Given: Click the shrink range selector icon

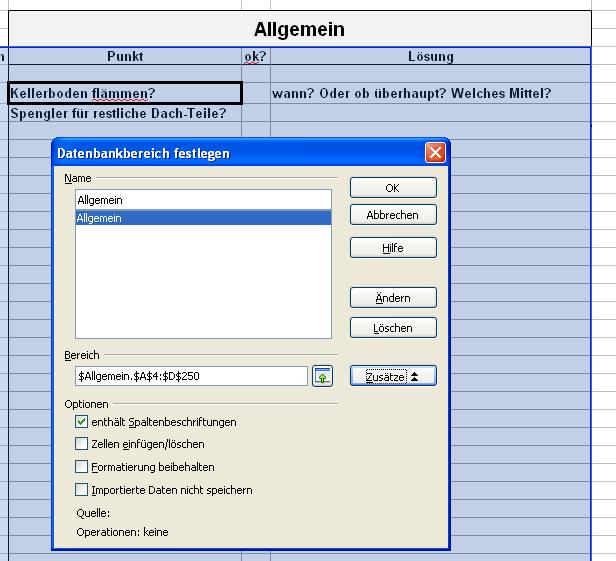Looking at the screenshot, I should [x=322, y=376].
